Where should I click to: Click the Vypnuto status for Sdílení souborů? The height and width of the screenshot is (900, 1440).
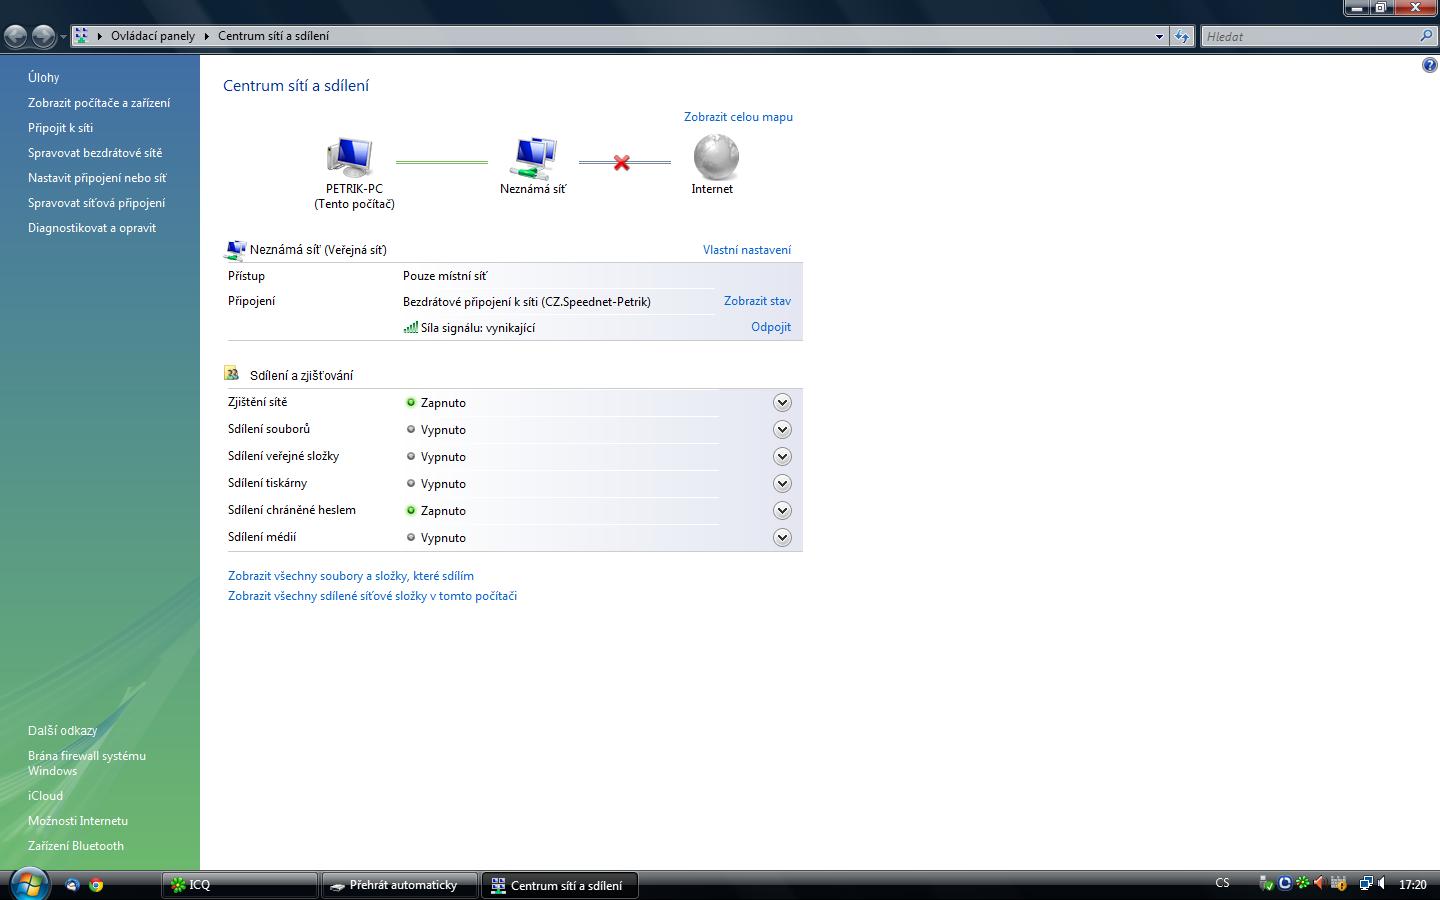pos(443,430)
